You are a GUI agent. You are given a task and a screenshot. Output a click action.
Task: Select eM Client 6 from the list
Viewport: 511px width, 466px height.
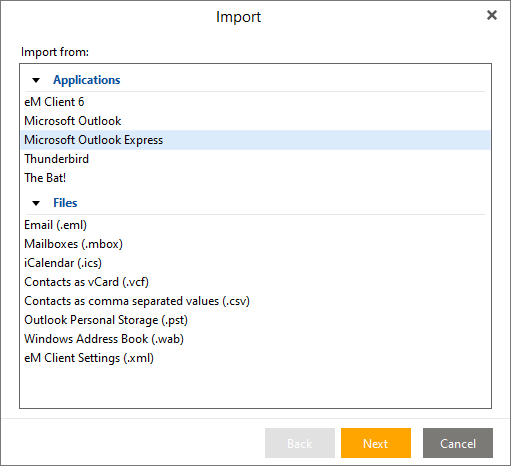255,102
